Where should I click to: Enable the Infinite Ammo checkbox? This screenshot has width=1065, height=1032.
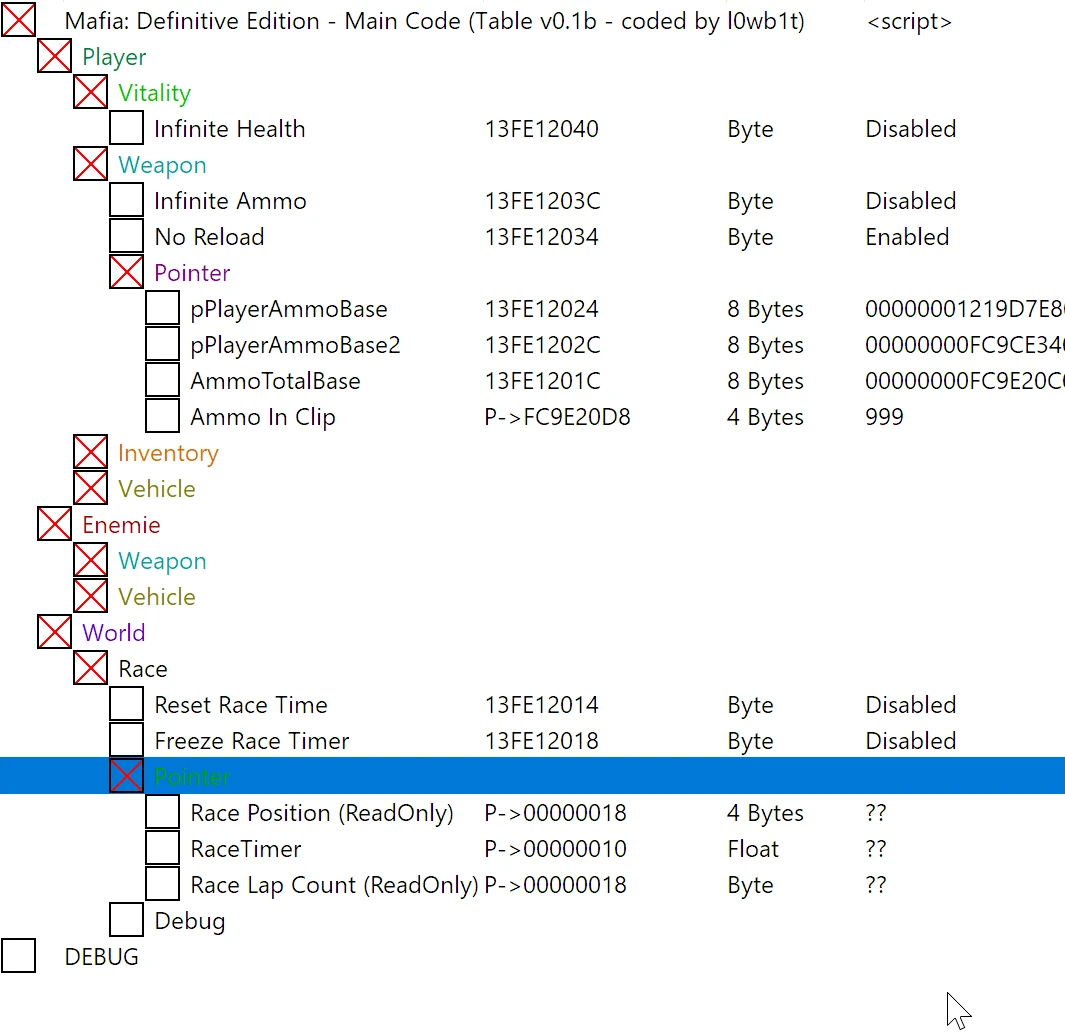pos(126,200)
